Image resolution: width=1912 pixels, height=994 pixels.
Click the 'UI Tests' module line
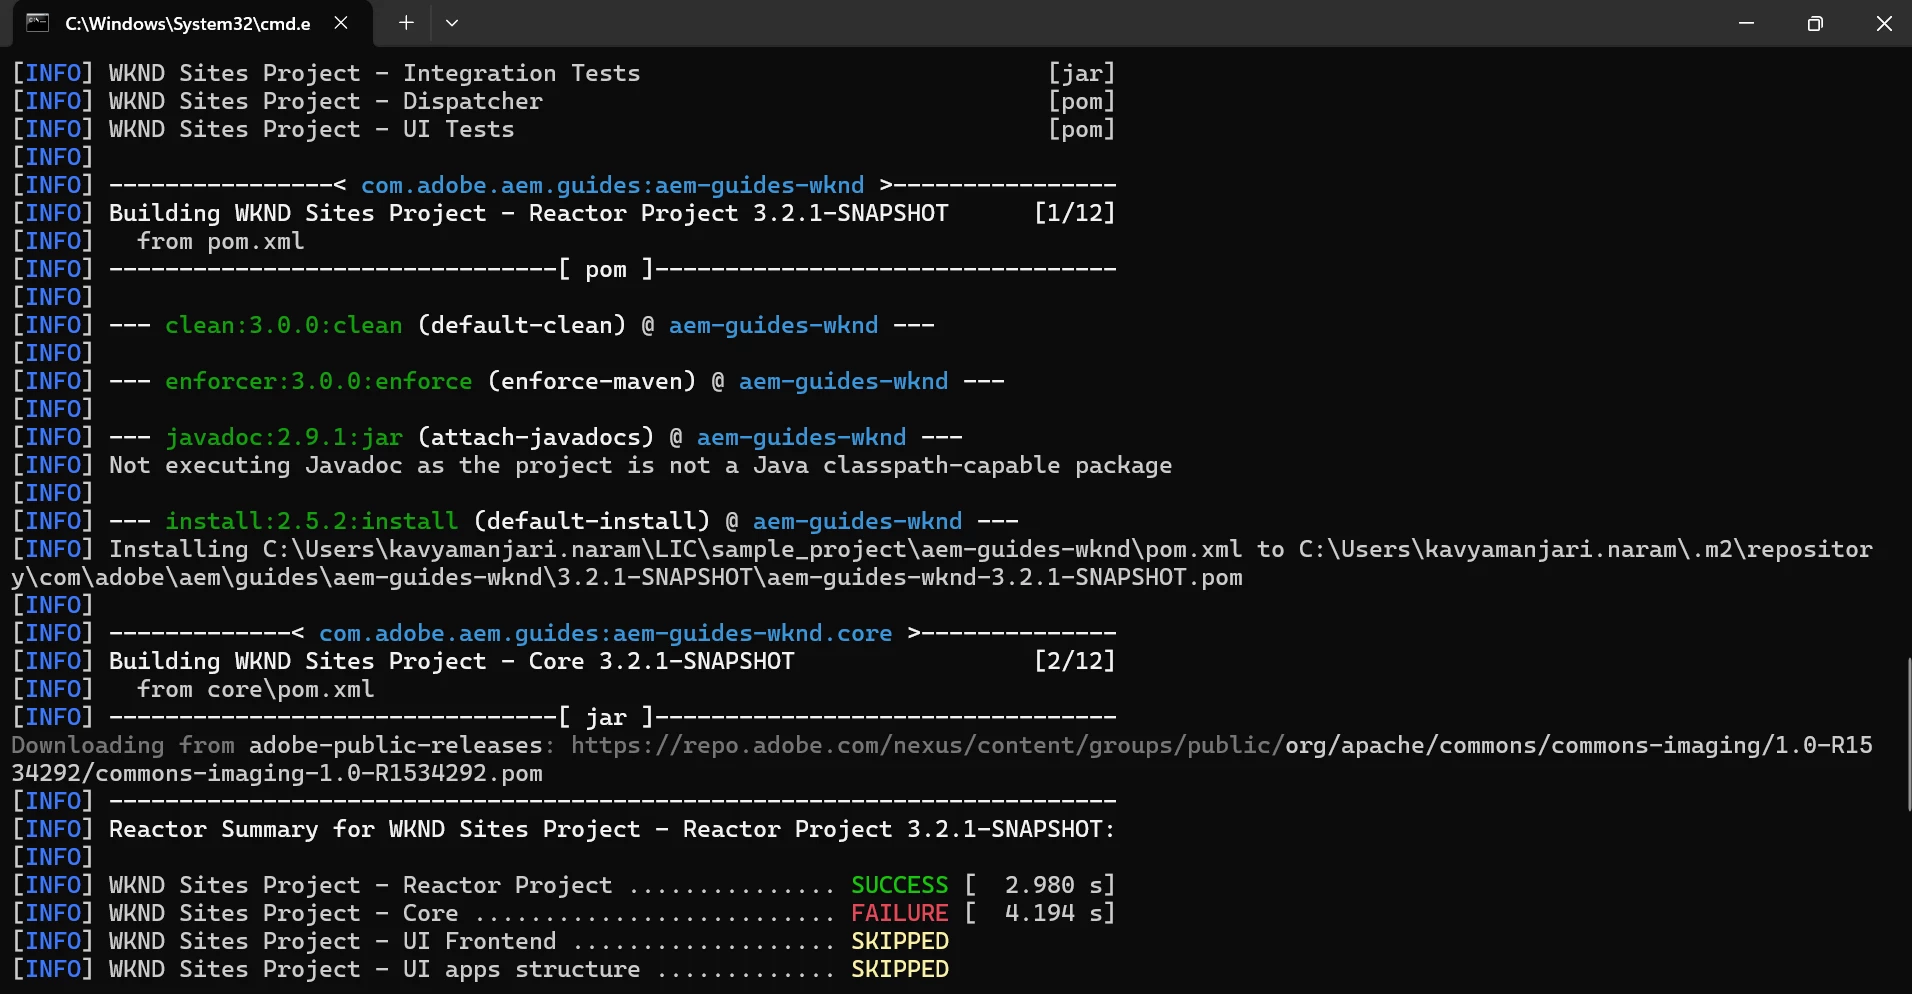coord(311,129)
